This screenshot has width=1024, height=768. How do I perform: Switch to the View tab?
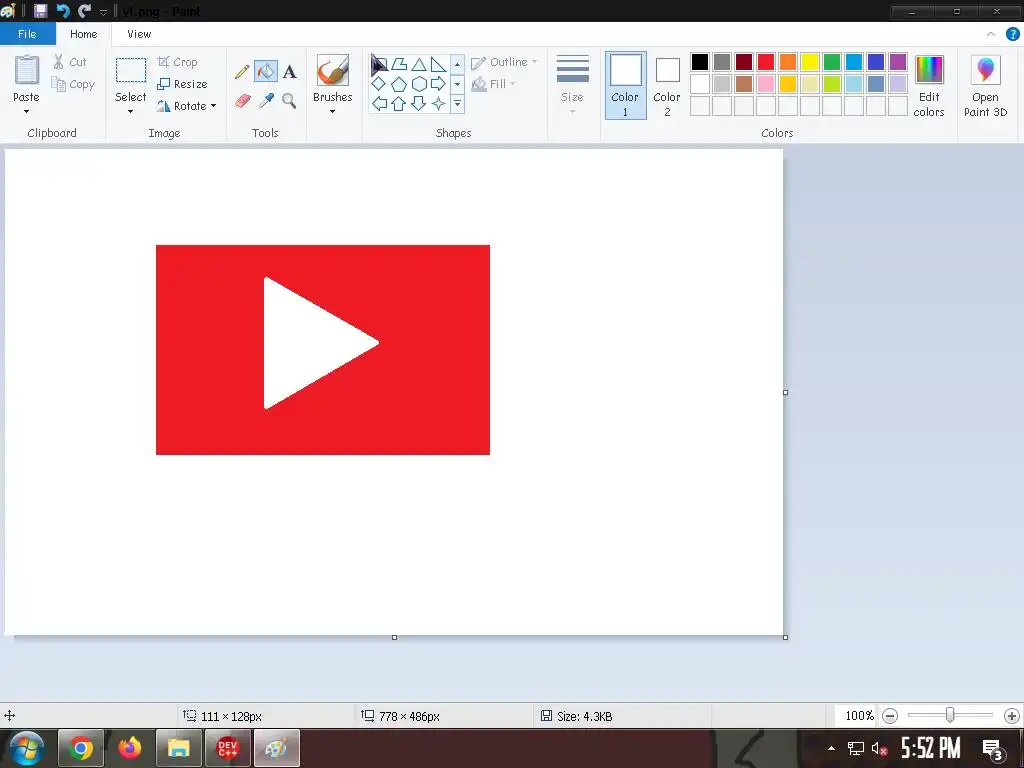click(x=139, y=34)
